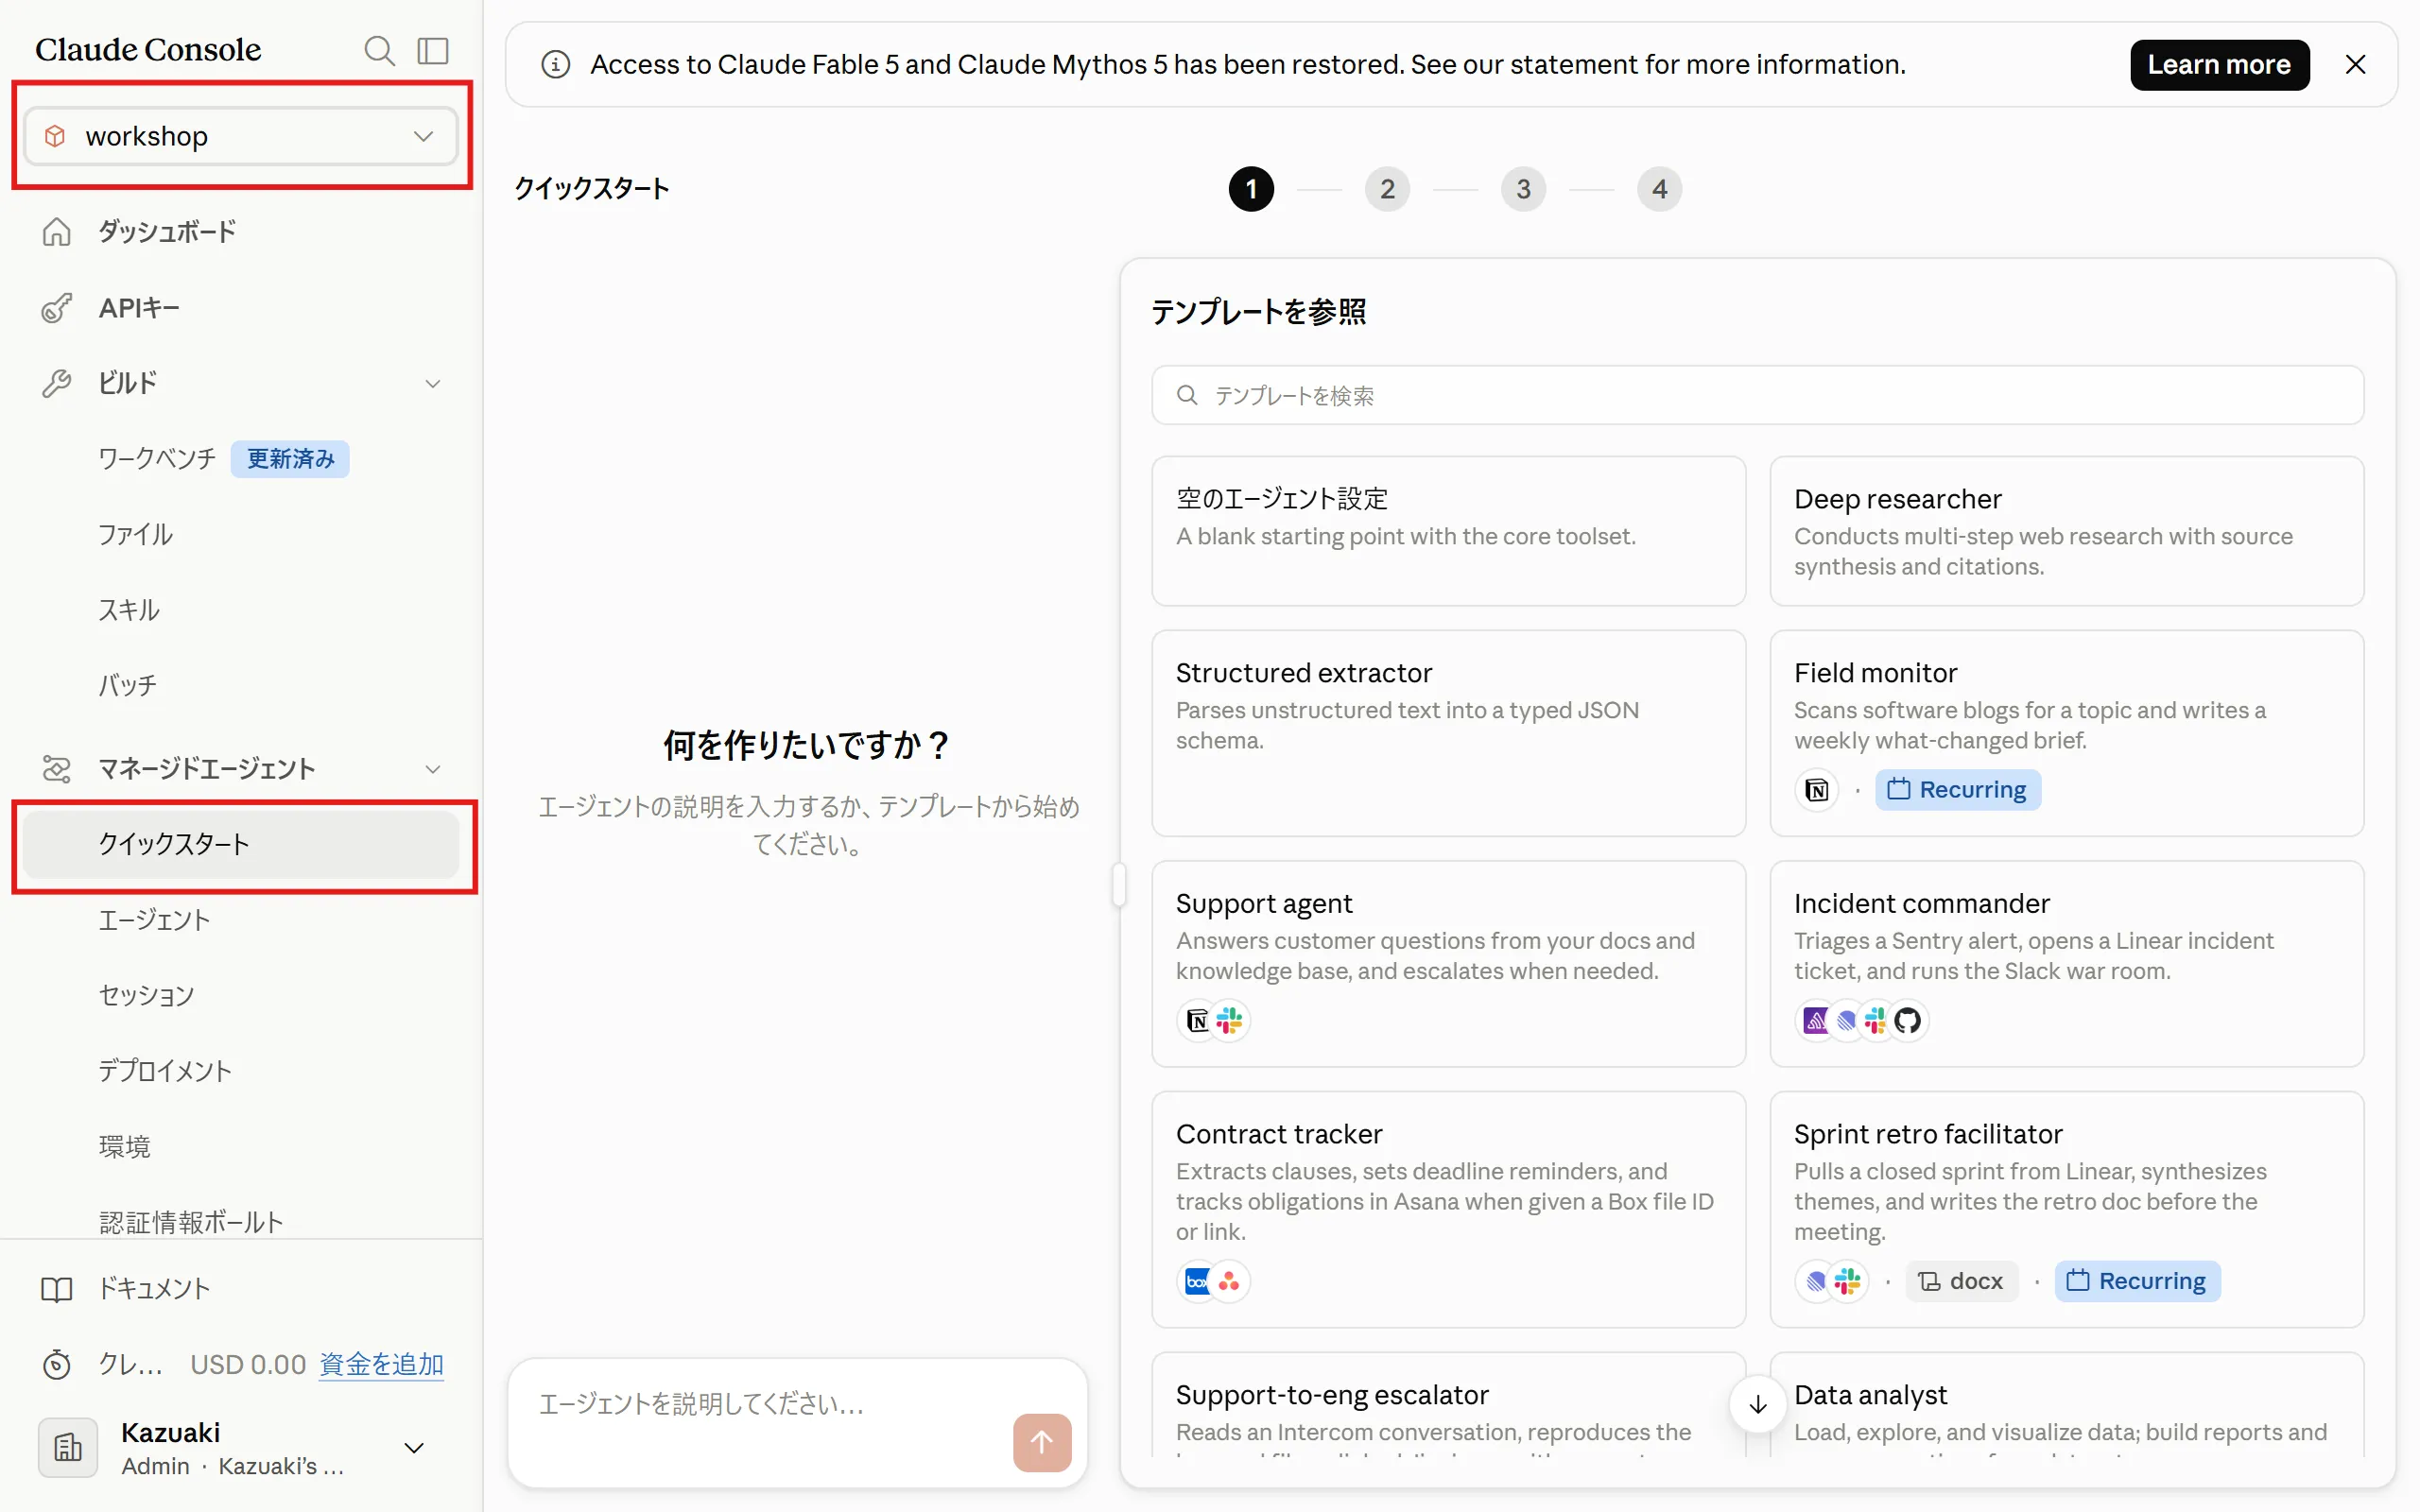The width and height of the screenshot is (2420, 1512).
Task: Click Recurring badge on Field monitor
Action: [1957, 790]
